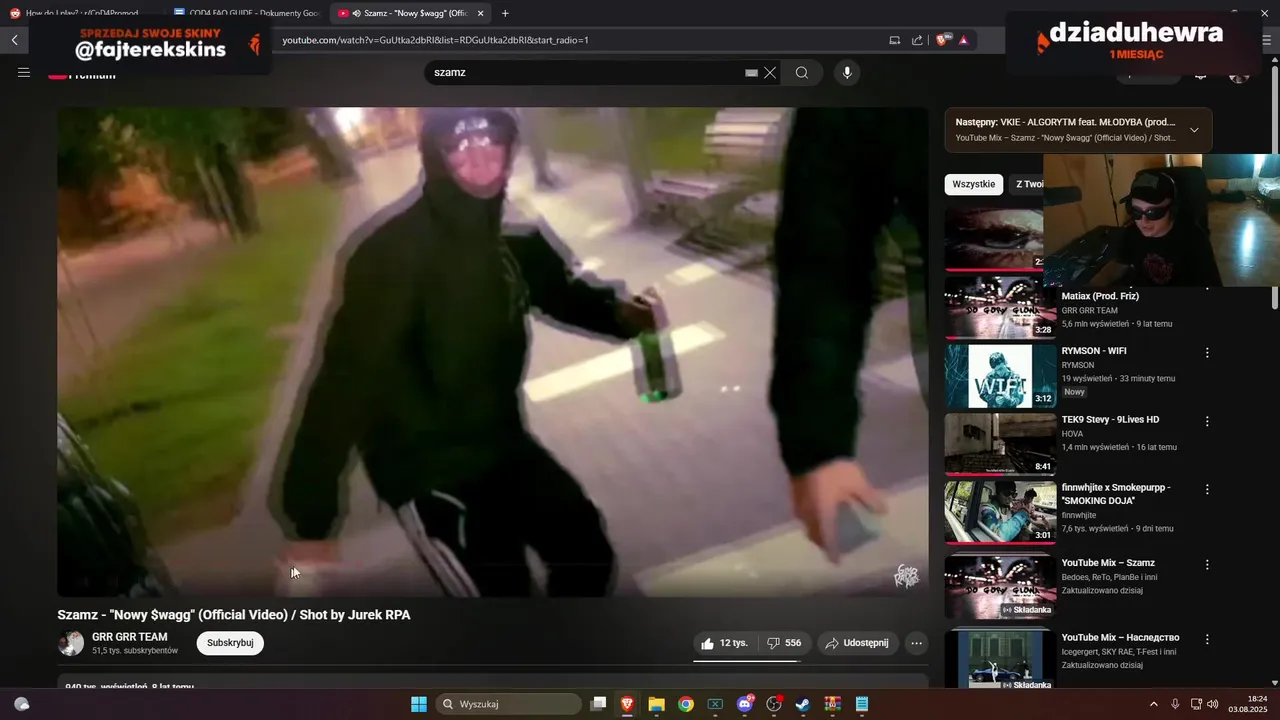Click the video title 'Szamz - Nowy $wagg'
The height and width of the screenshot is (720, 1280).
pyautogui.click(x=234, y=615)
